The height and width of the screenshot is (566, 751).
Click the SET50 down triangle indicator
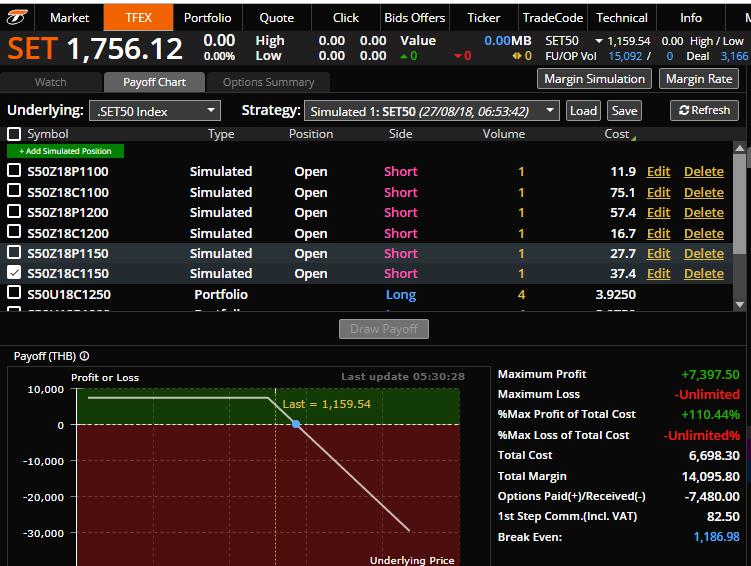(599, 41)
